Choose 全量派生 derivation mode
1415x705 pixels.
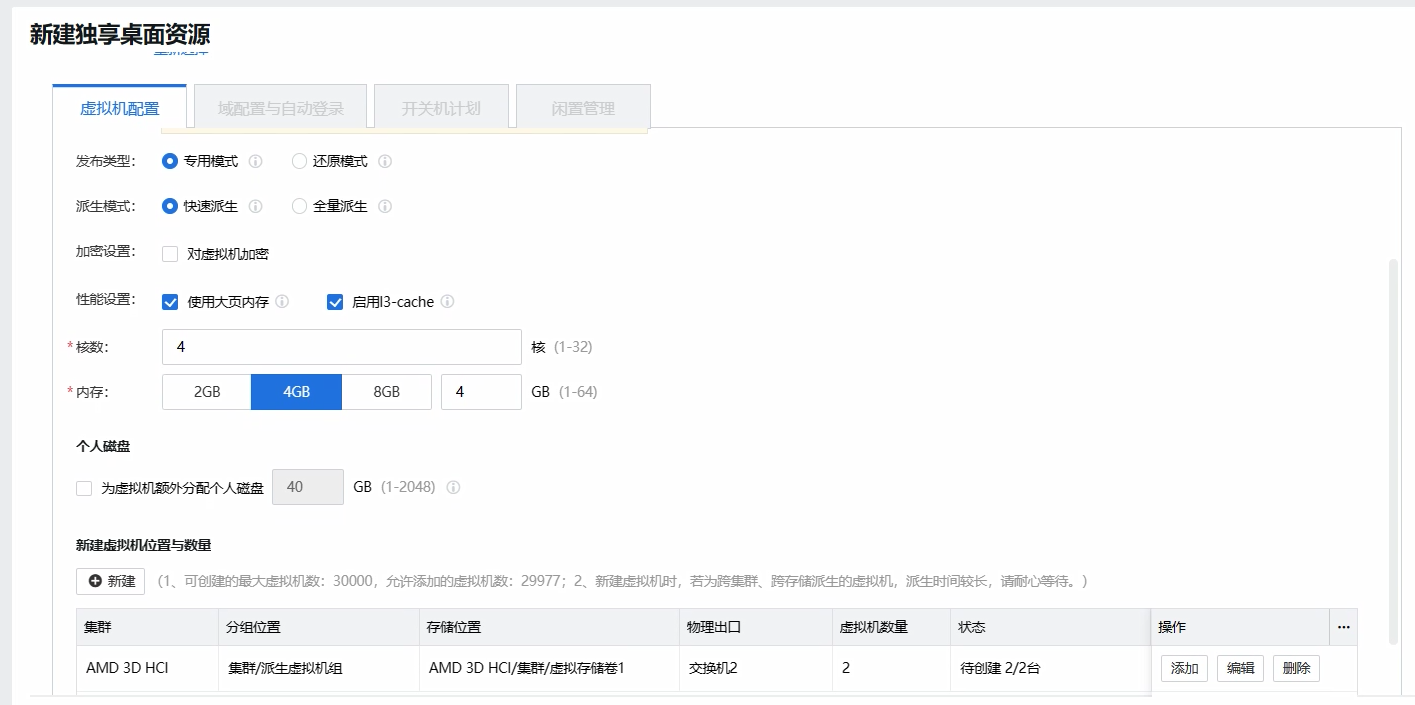tap(299, 206)
